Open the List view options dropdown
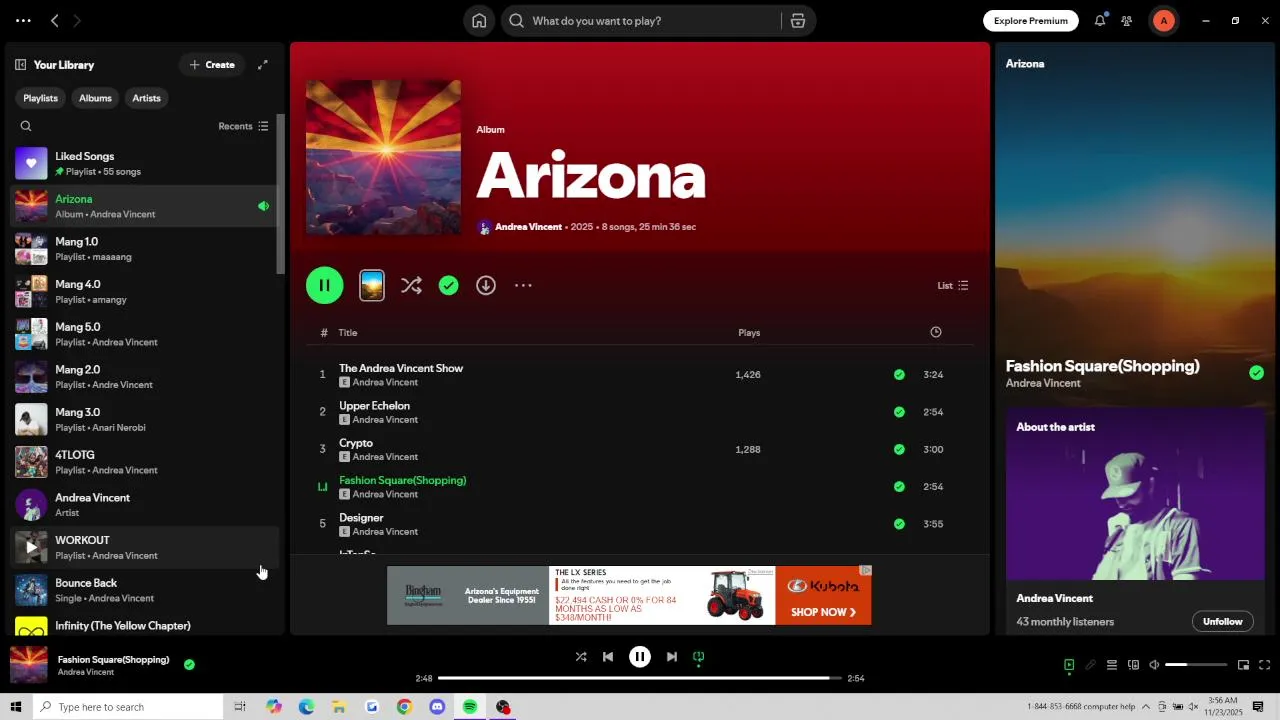The width and height of the screenshot is (1280, 720). pyautogui.click(x=952, y=286)
